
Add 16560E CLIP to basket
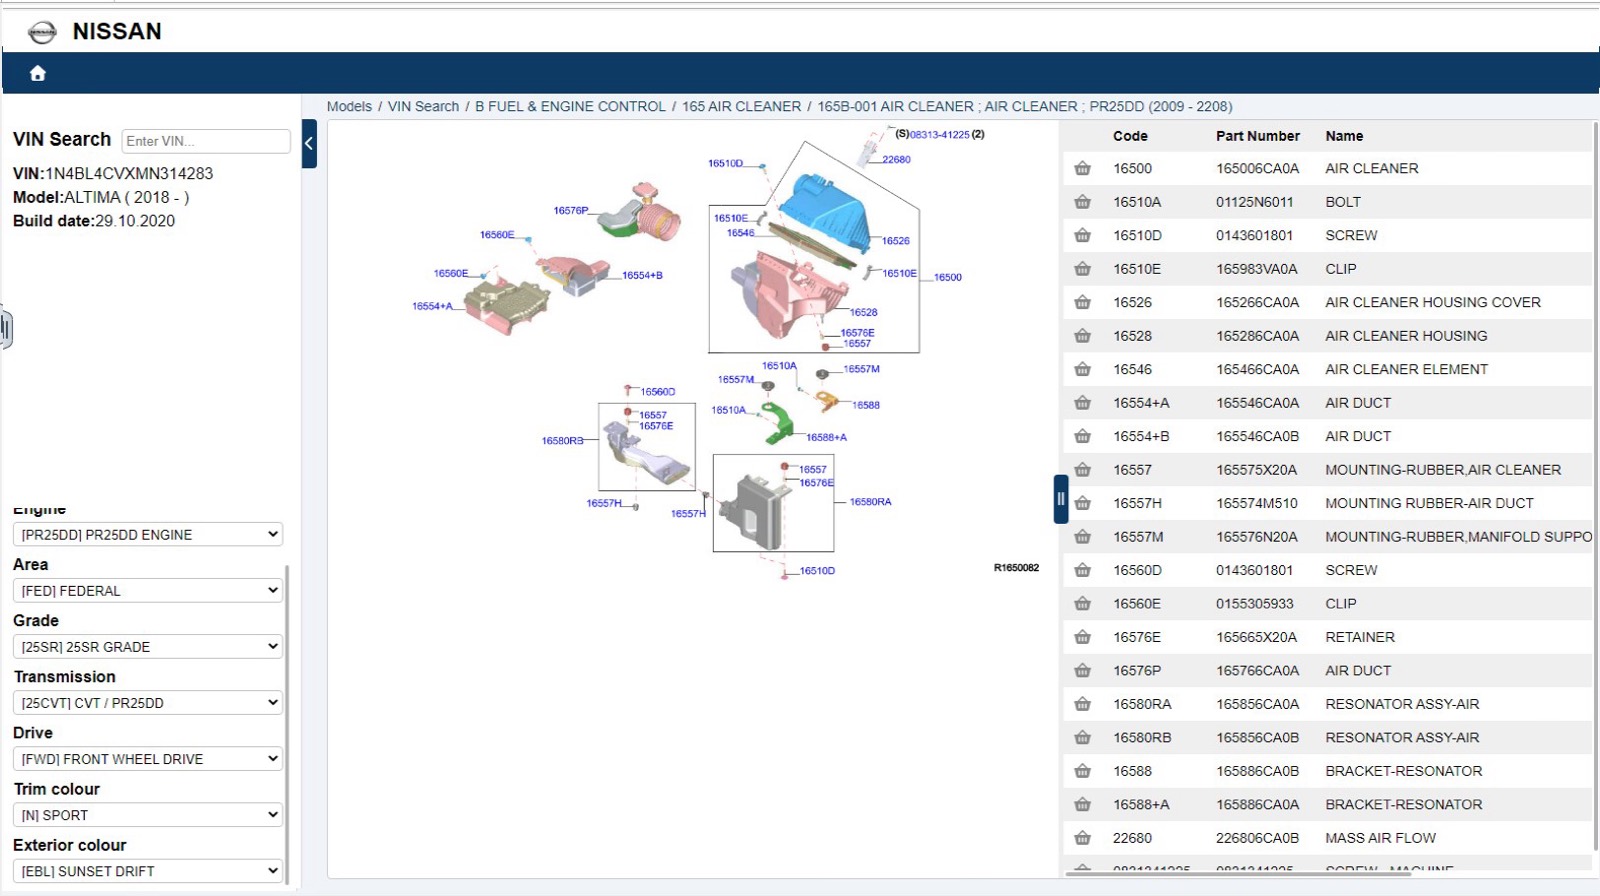coord(1083,604)
